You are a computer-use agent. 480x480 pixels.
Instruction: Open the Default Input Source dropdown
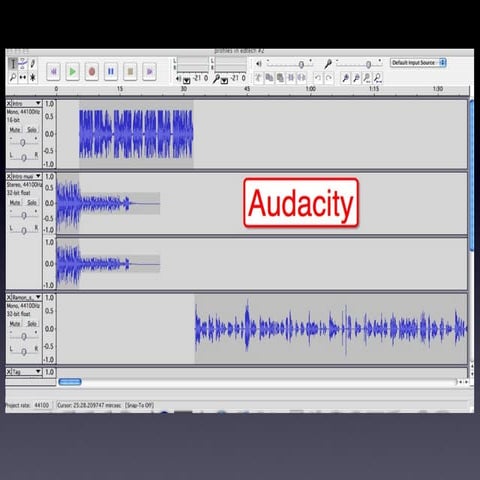coord(418,63)
